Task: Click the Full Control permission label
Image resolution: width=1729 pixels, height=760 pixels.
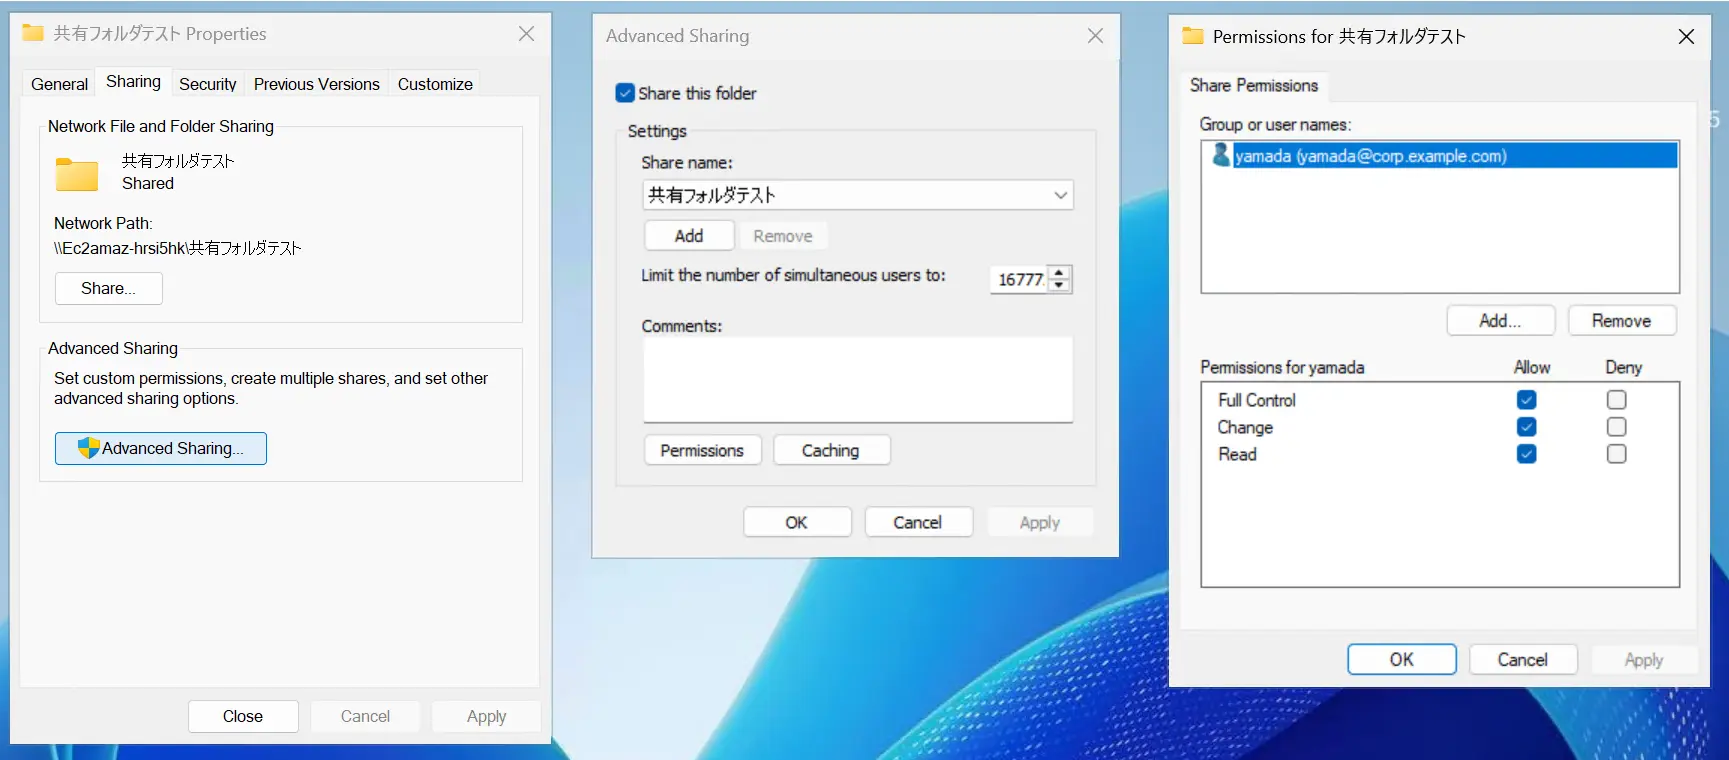Action: coord(1257,400)
